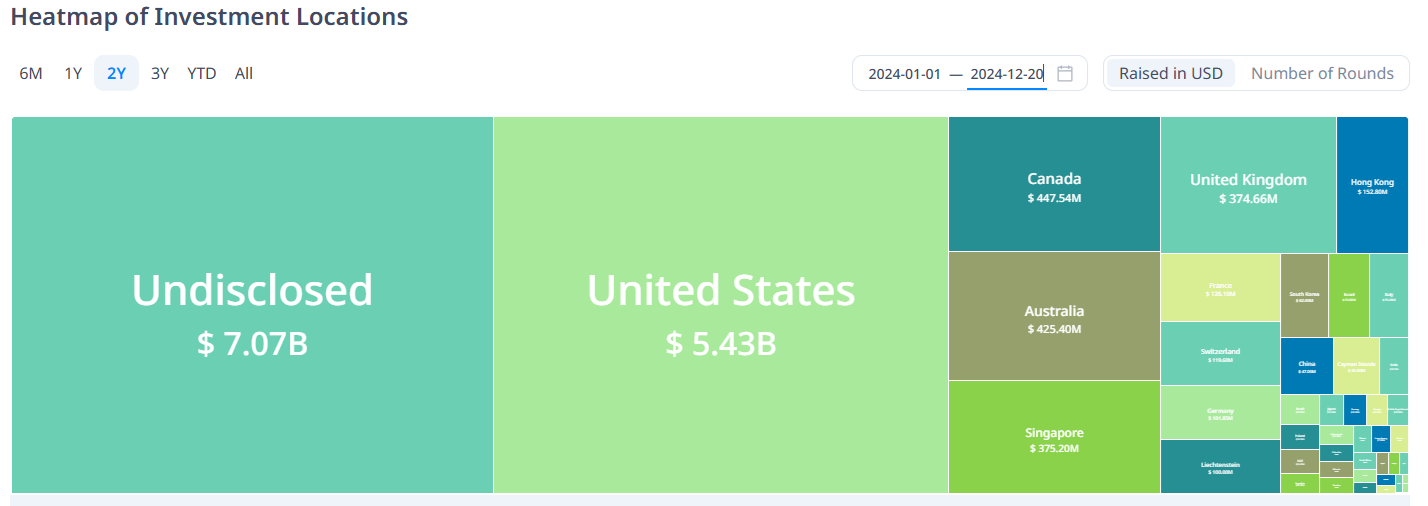Screen dimensions: 1428x506
Task: Select the Undisclosed heatmap block
Action: coord(252,305)
